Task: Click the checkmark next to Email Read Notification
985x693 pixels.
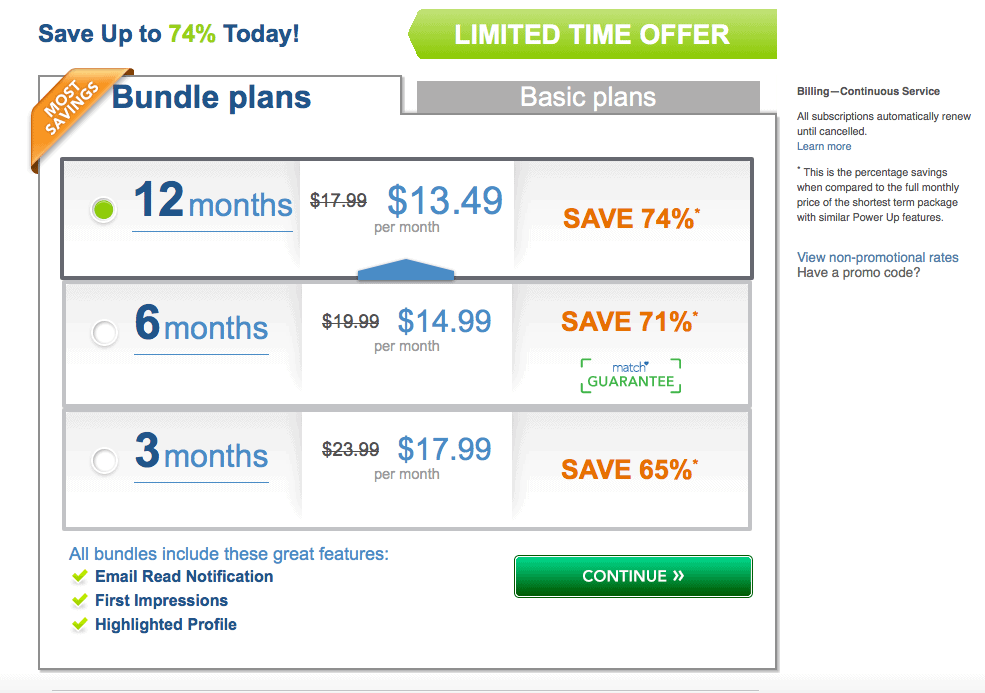Action: pos(80,576)
